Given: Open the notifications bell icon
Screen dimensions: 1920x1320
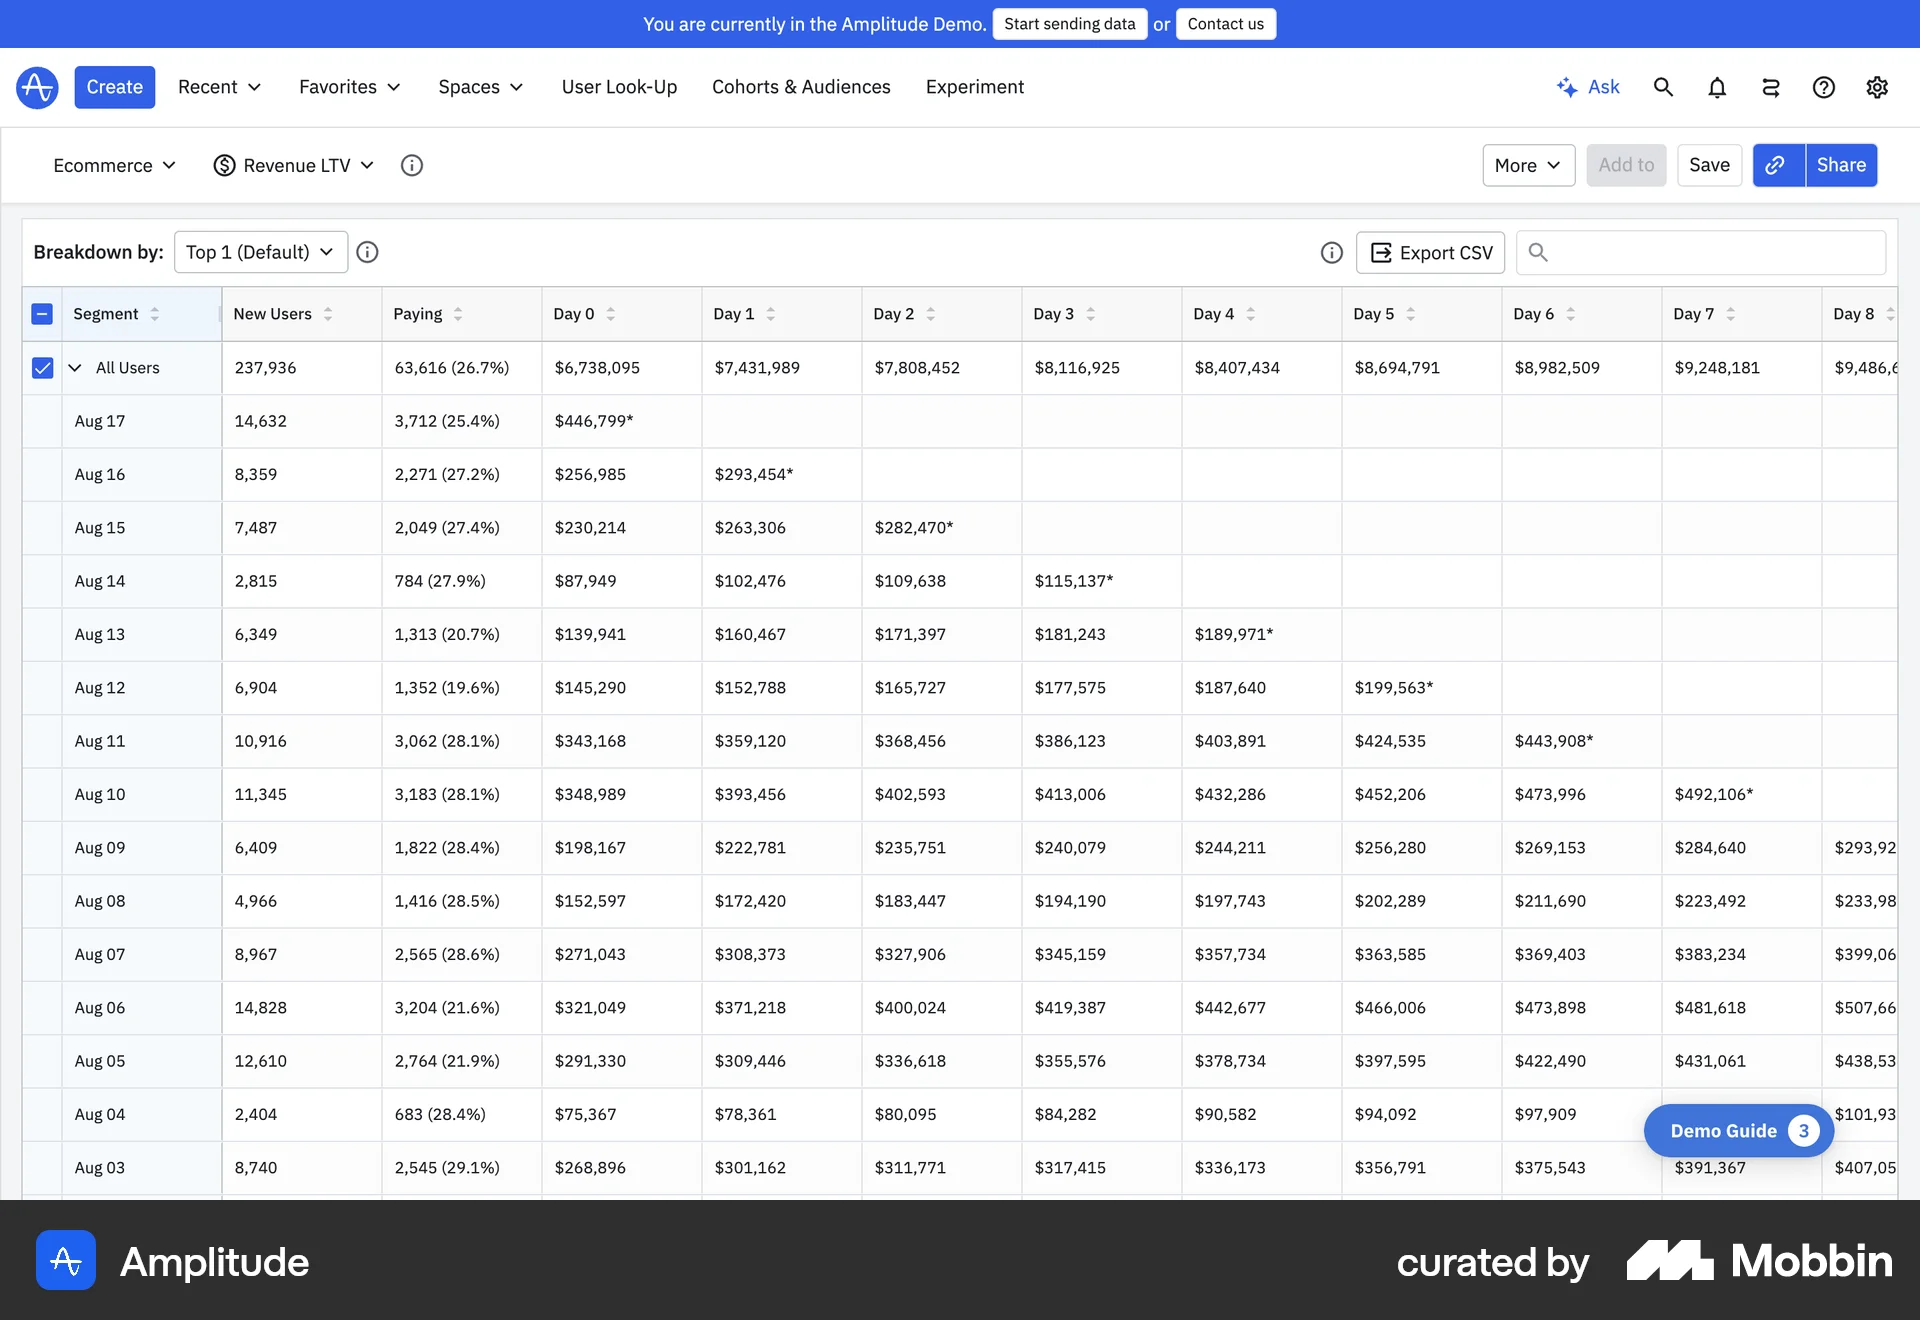Looking at the screenshot, I should coord(1717,87).
